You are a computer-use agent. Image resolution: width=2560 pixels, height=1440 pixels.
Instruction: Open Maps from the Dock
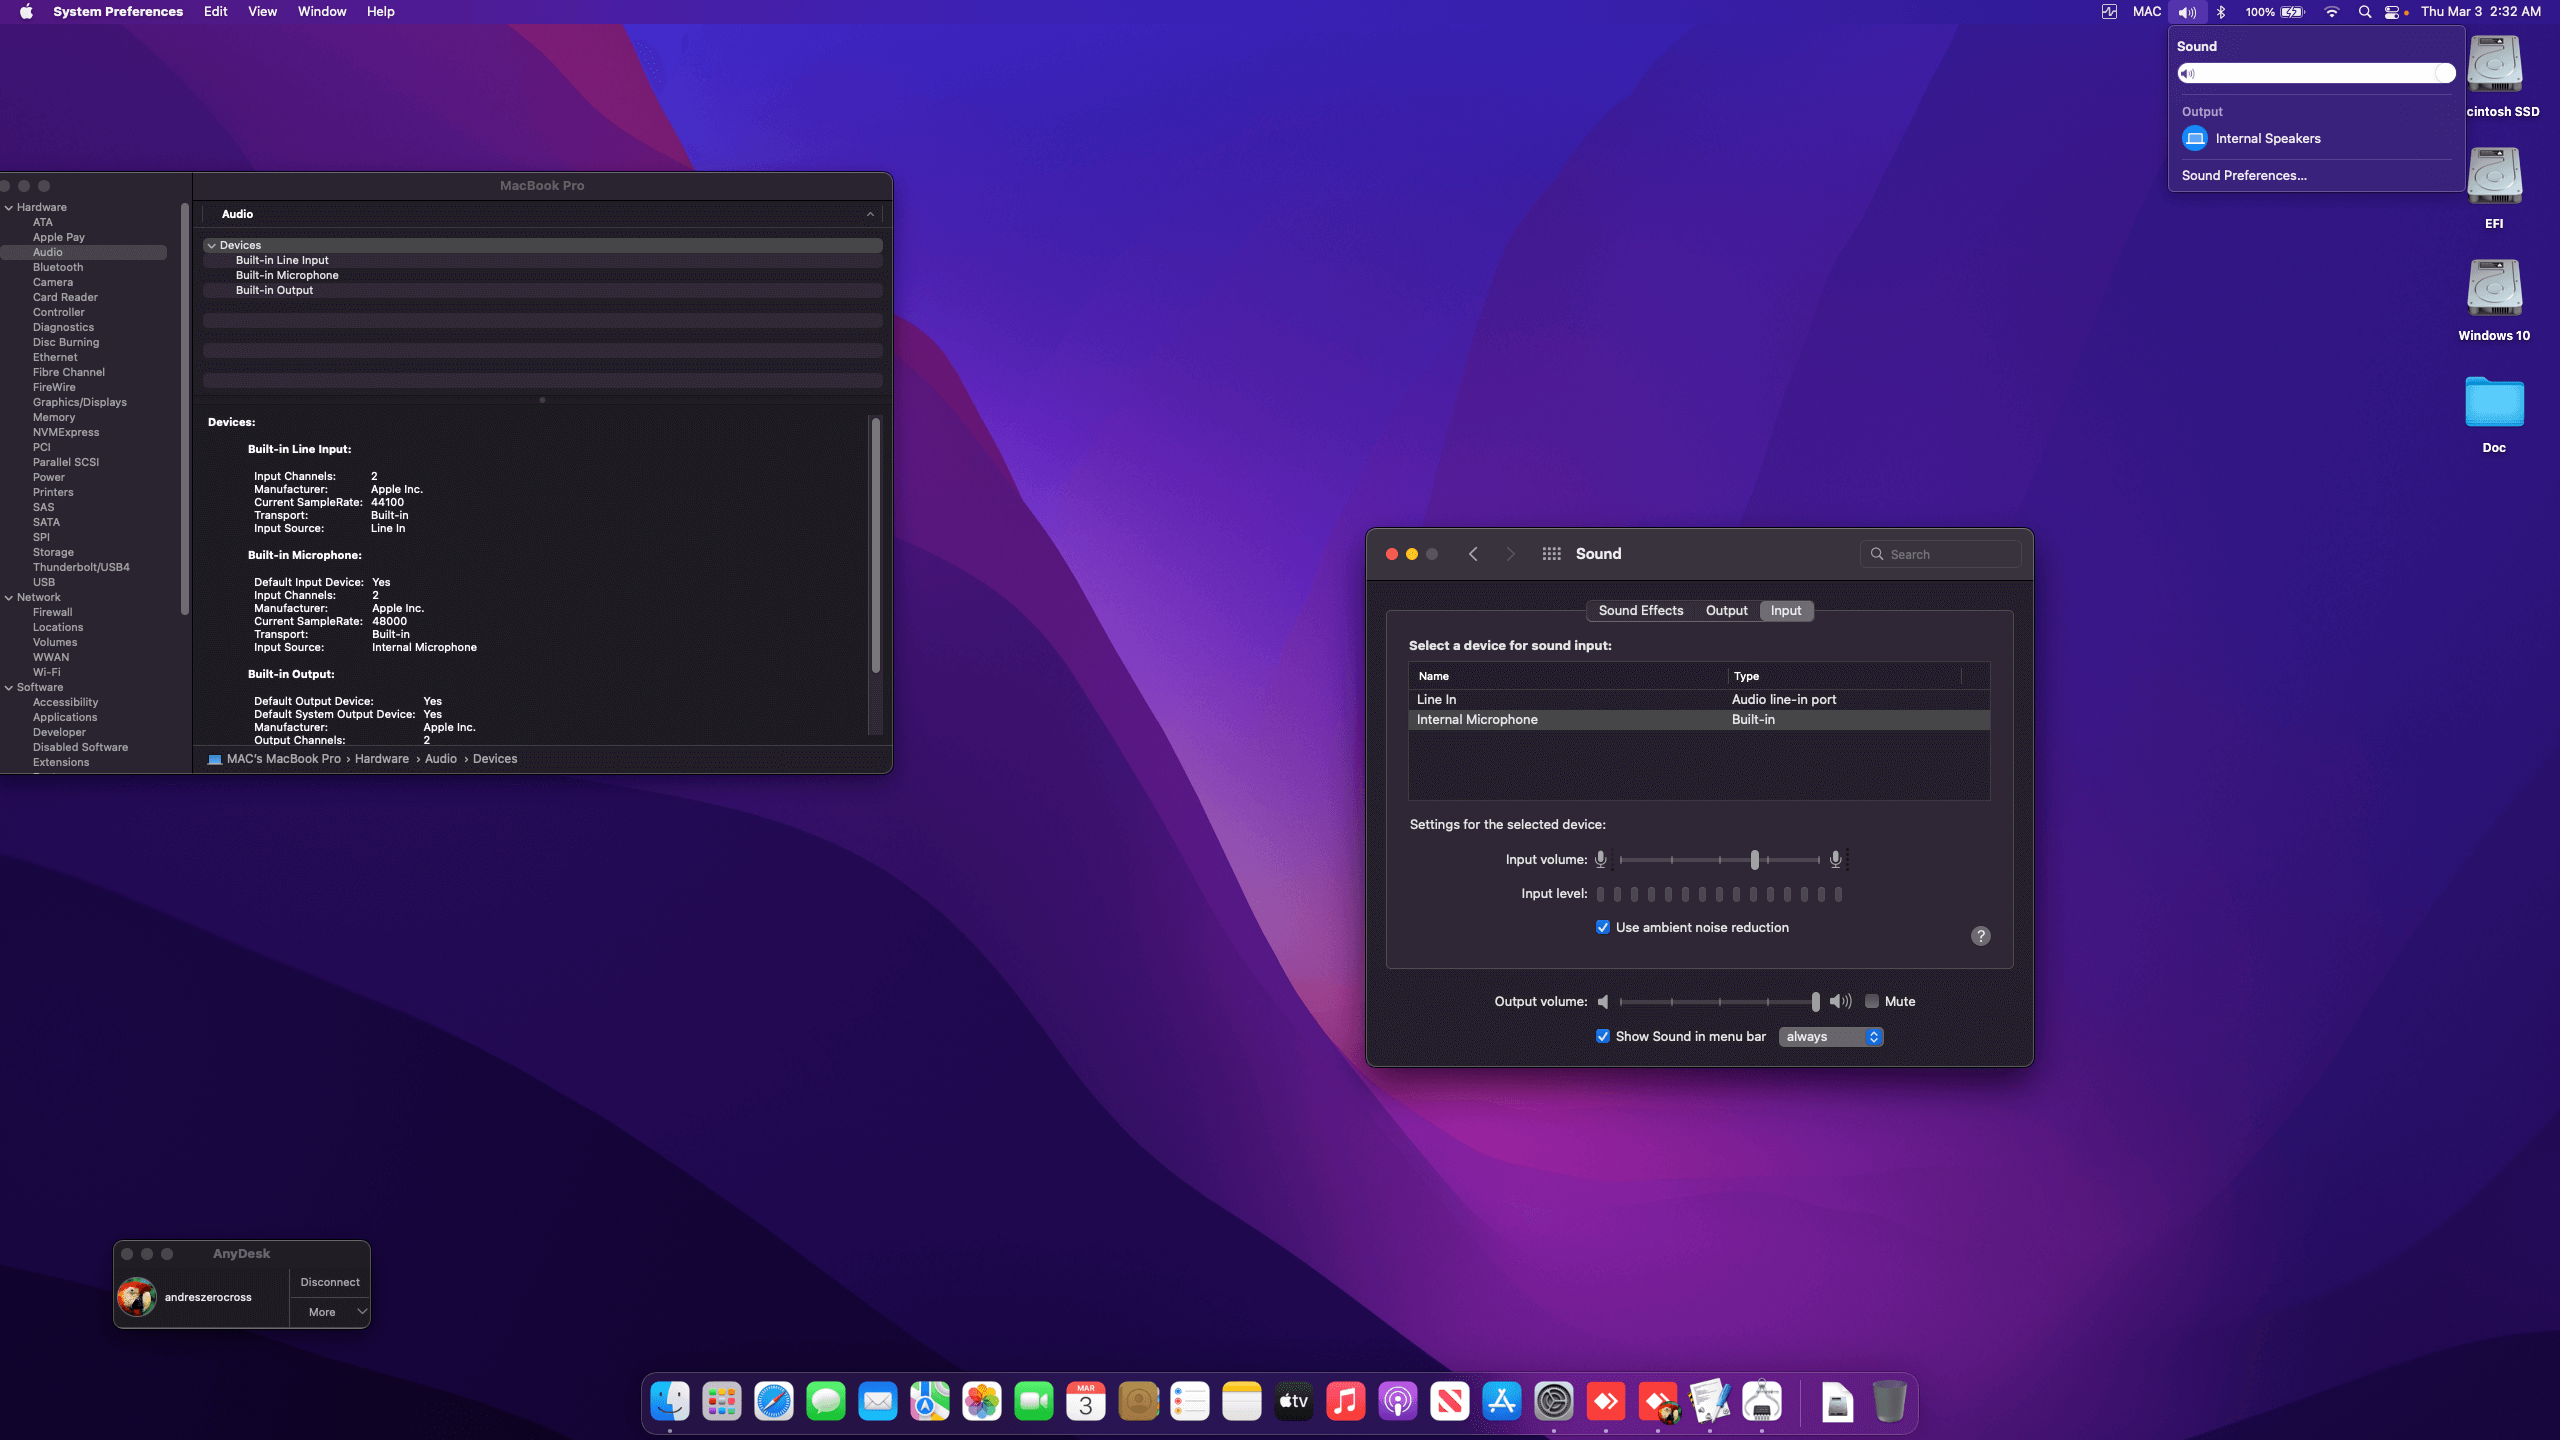(930, 1402)
